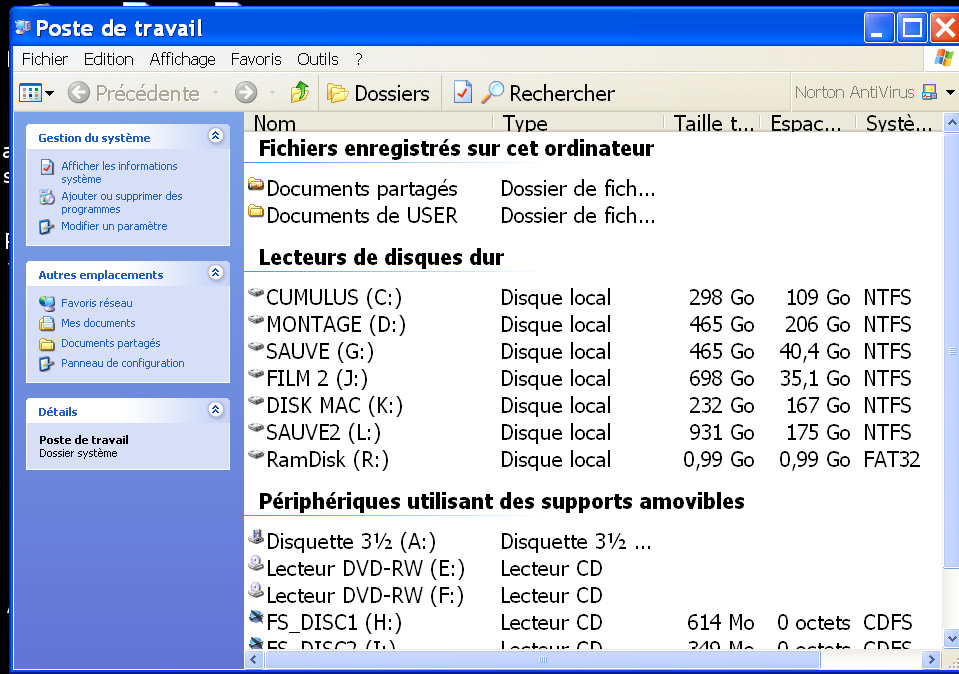Open the Outils menu
959x674 pixels.
[317, 59]
